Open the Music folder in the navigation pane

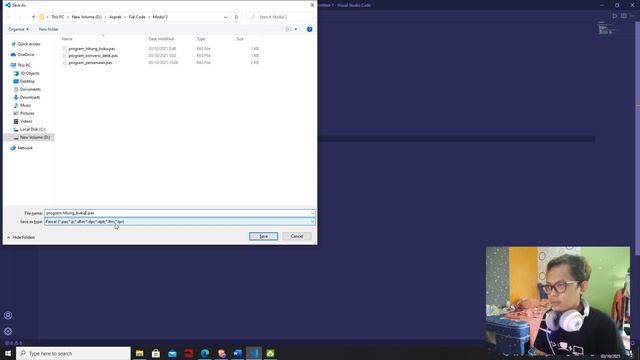click(x=25, y=105)
